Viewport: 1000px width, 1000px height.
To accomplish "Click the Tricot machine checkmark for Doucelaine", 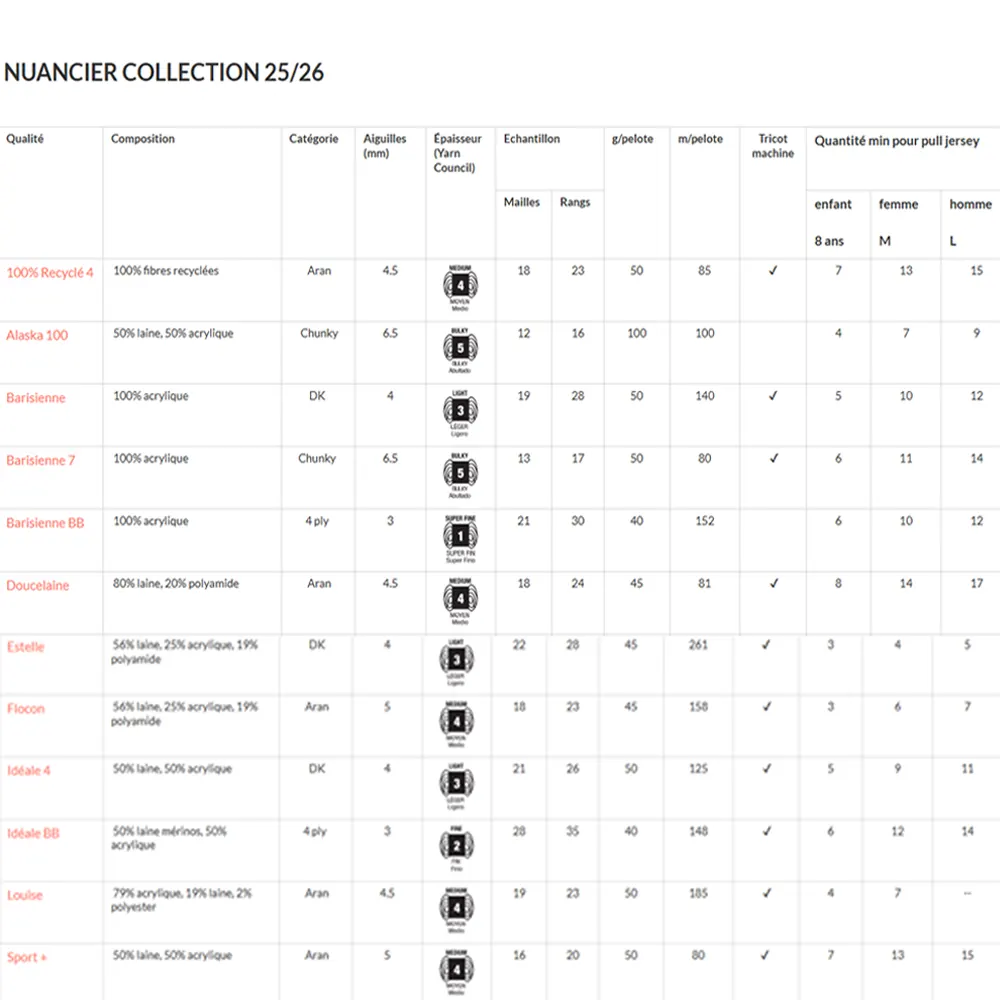I will [x=773, y=583].
